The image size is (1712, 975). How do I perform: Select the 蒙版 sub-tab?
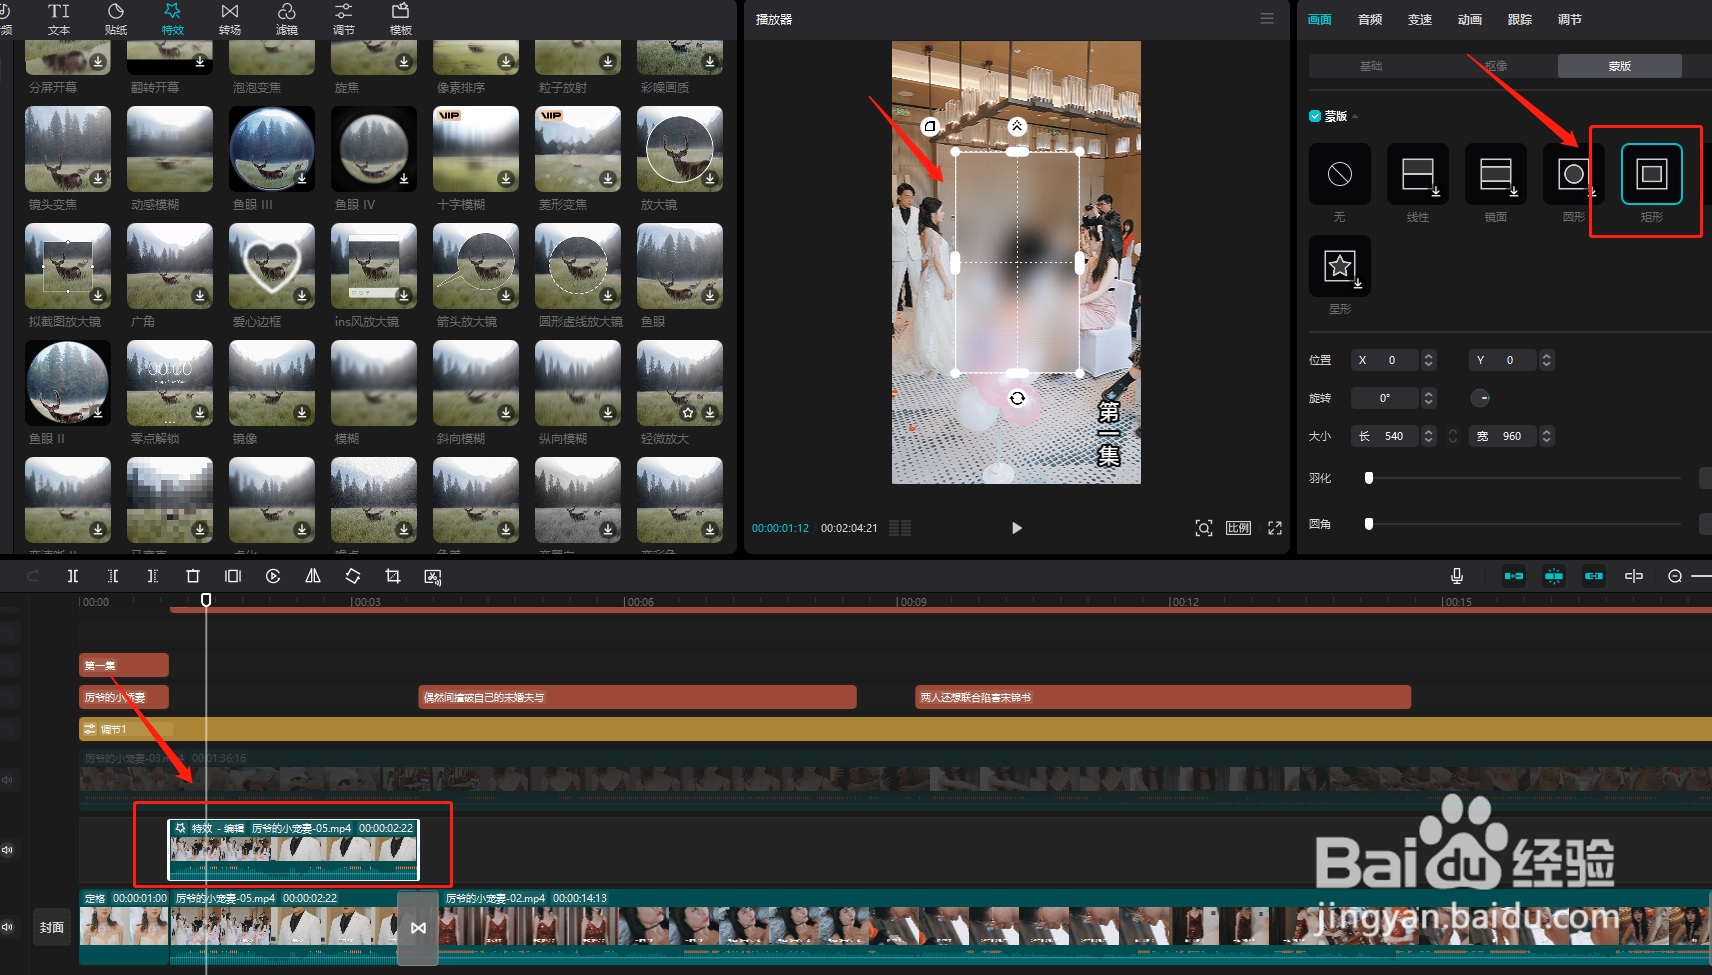[1620, 66]
